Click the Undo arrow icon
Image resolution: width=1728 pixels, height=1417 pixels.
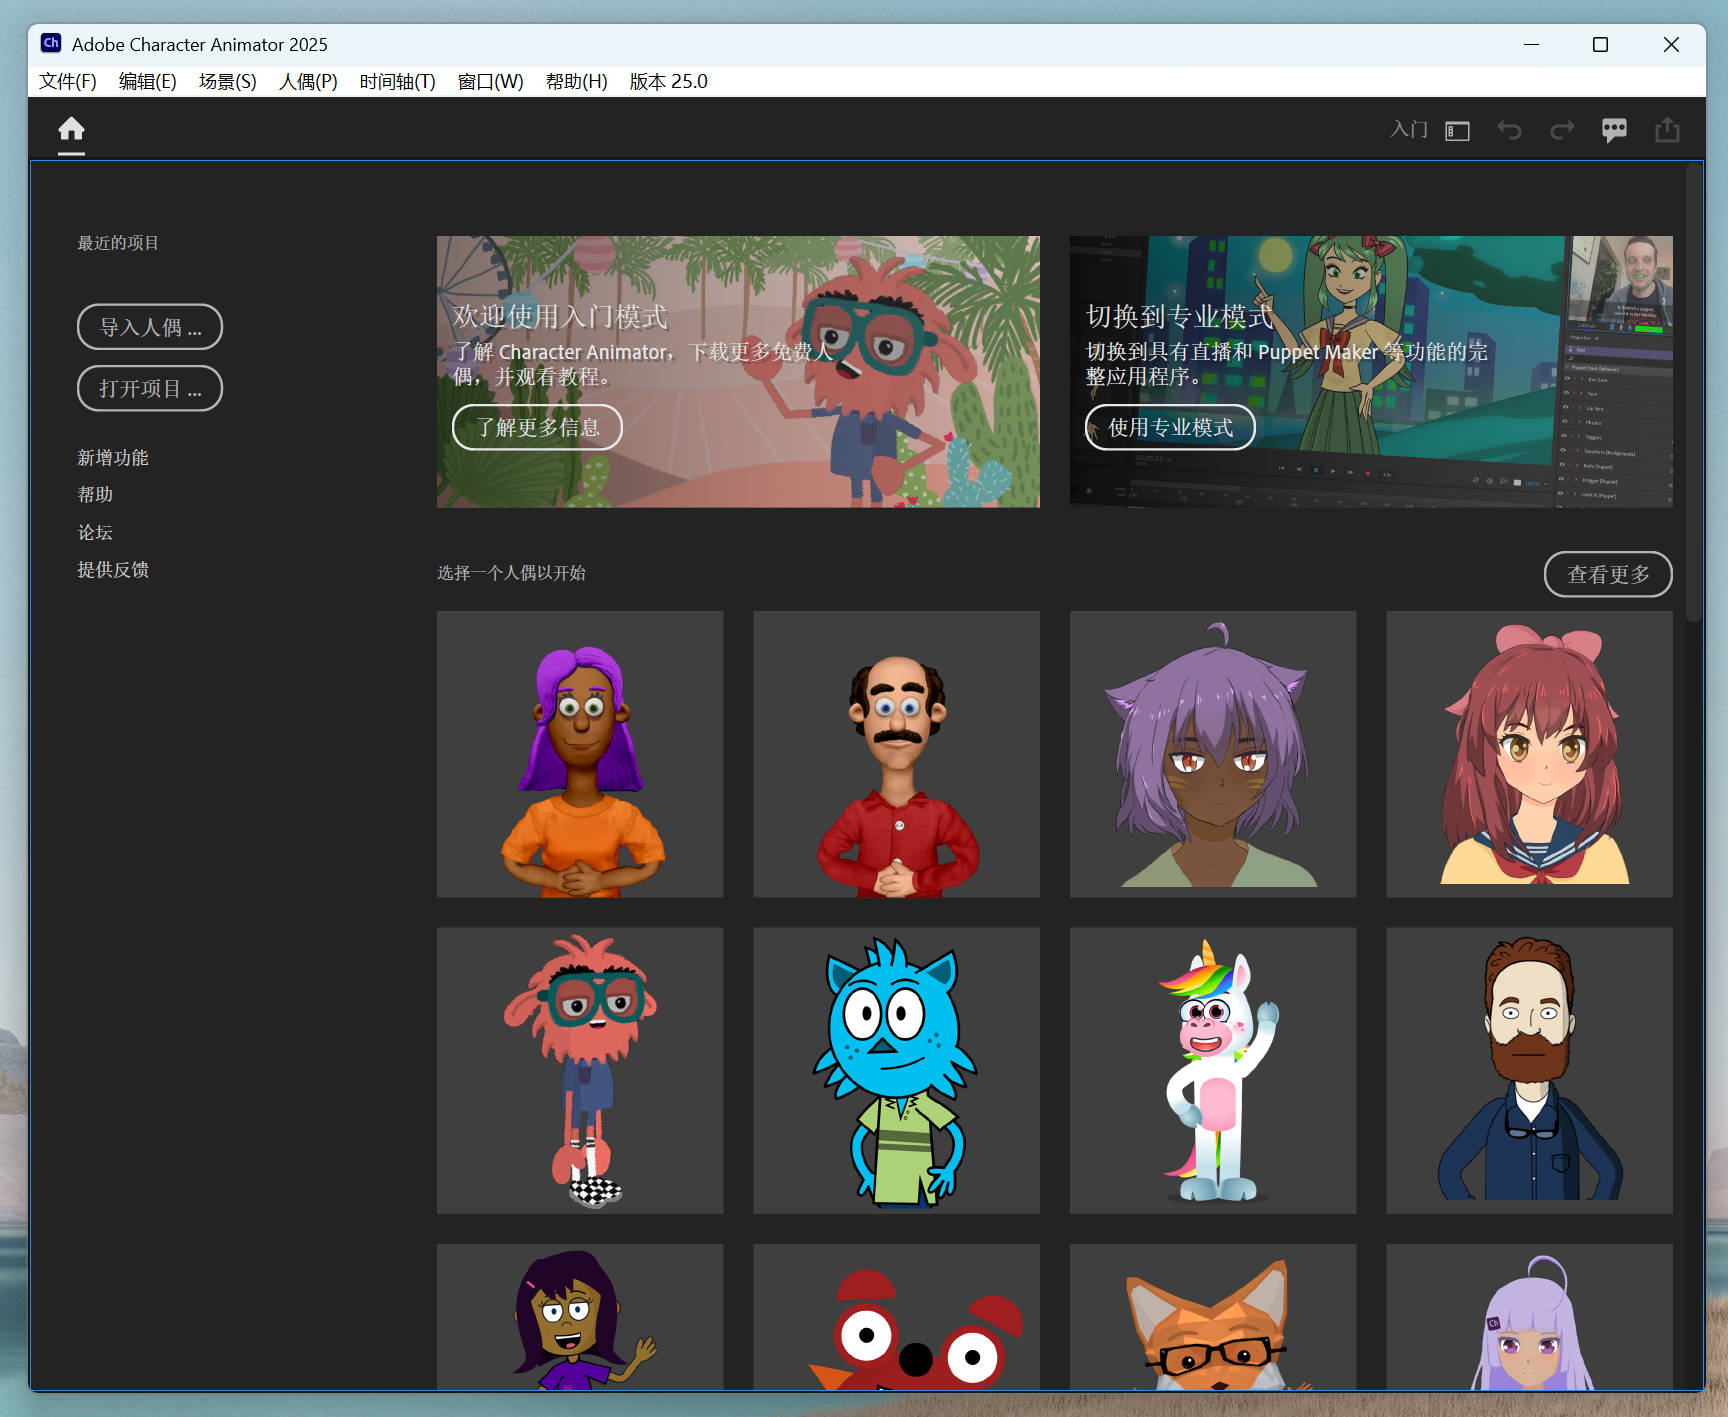pos(1509,130)
